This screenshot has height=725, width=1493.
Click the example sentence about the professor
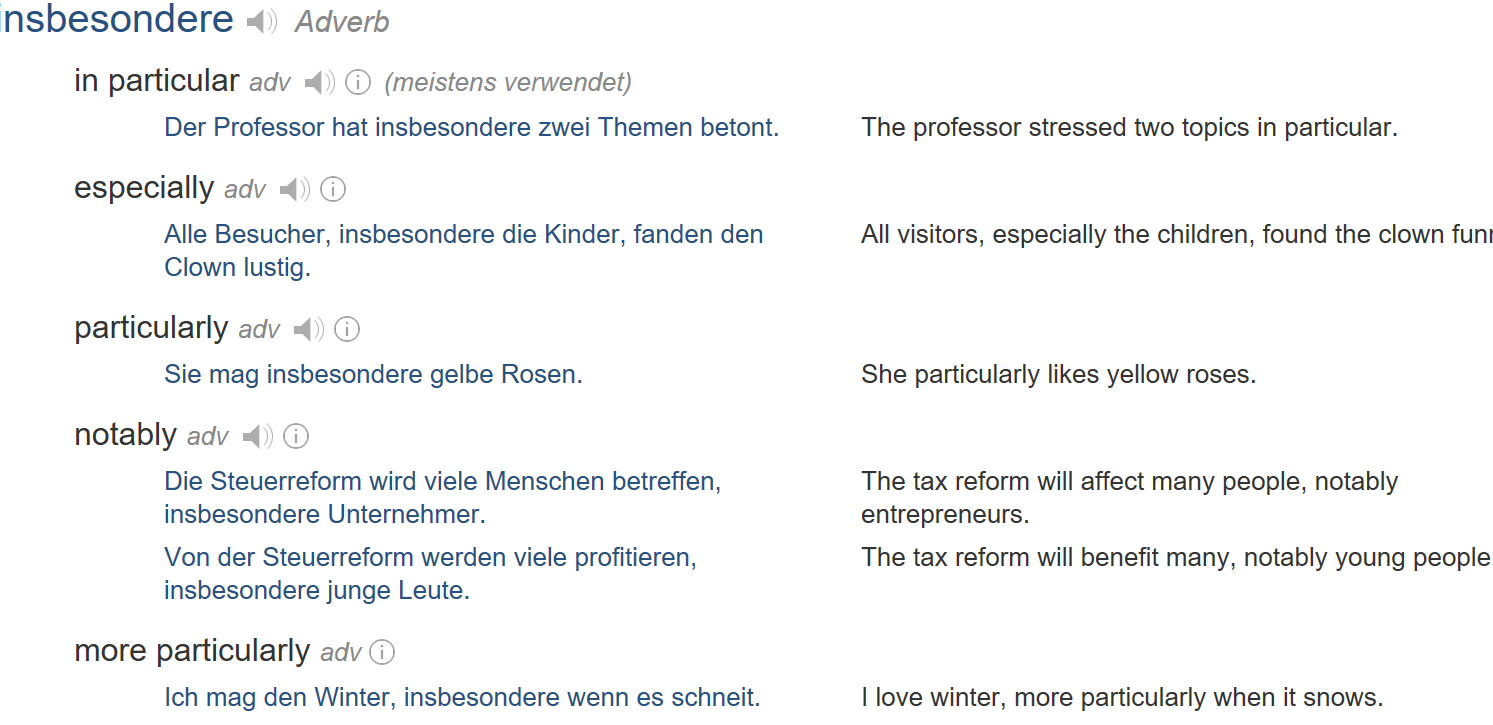pos(470,127)
